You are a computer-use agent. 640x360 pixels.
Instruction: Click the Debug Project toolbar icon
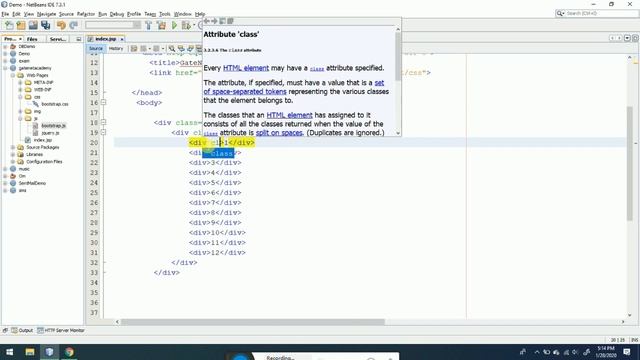pyautogui.click(x=186, y=25)
